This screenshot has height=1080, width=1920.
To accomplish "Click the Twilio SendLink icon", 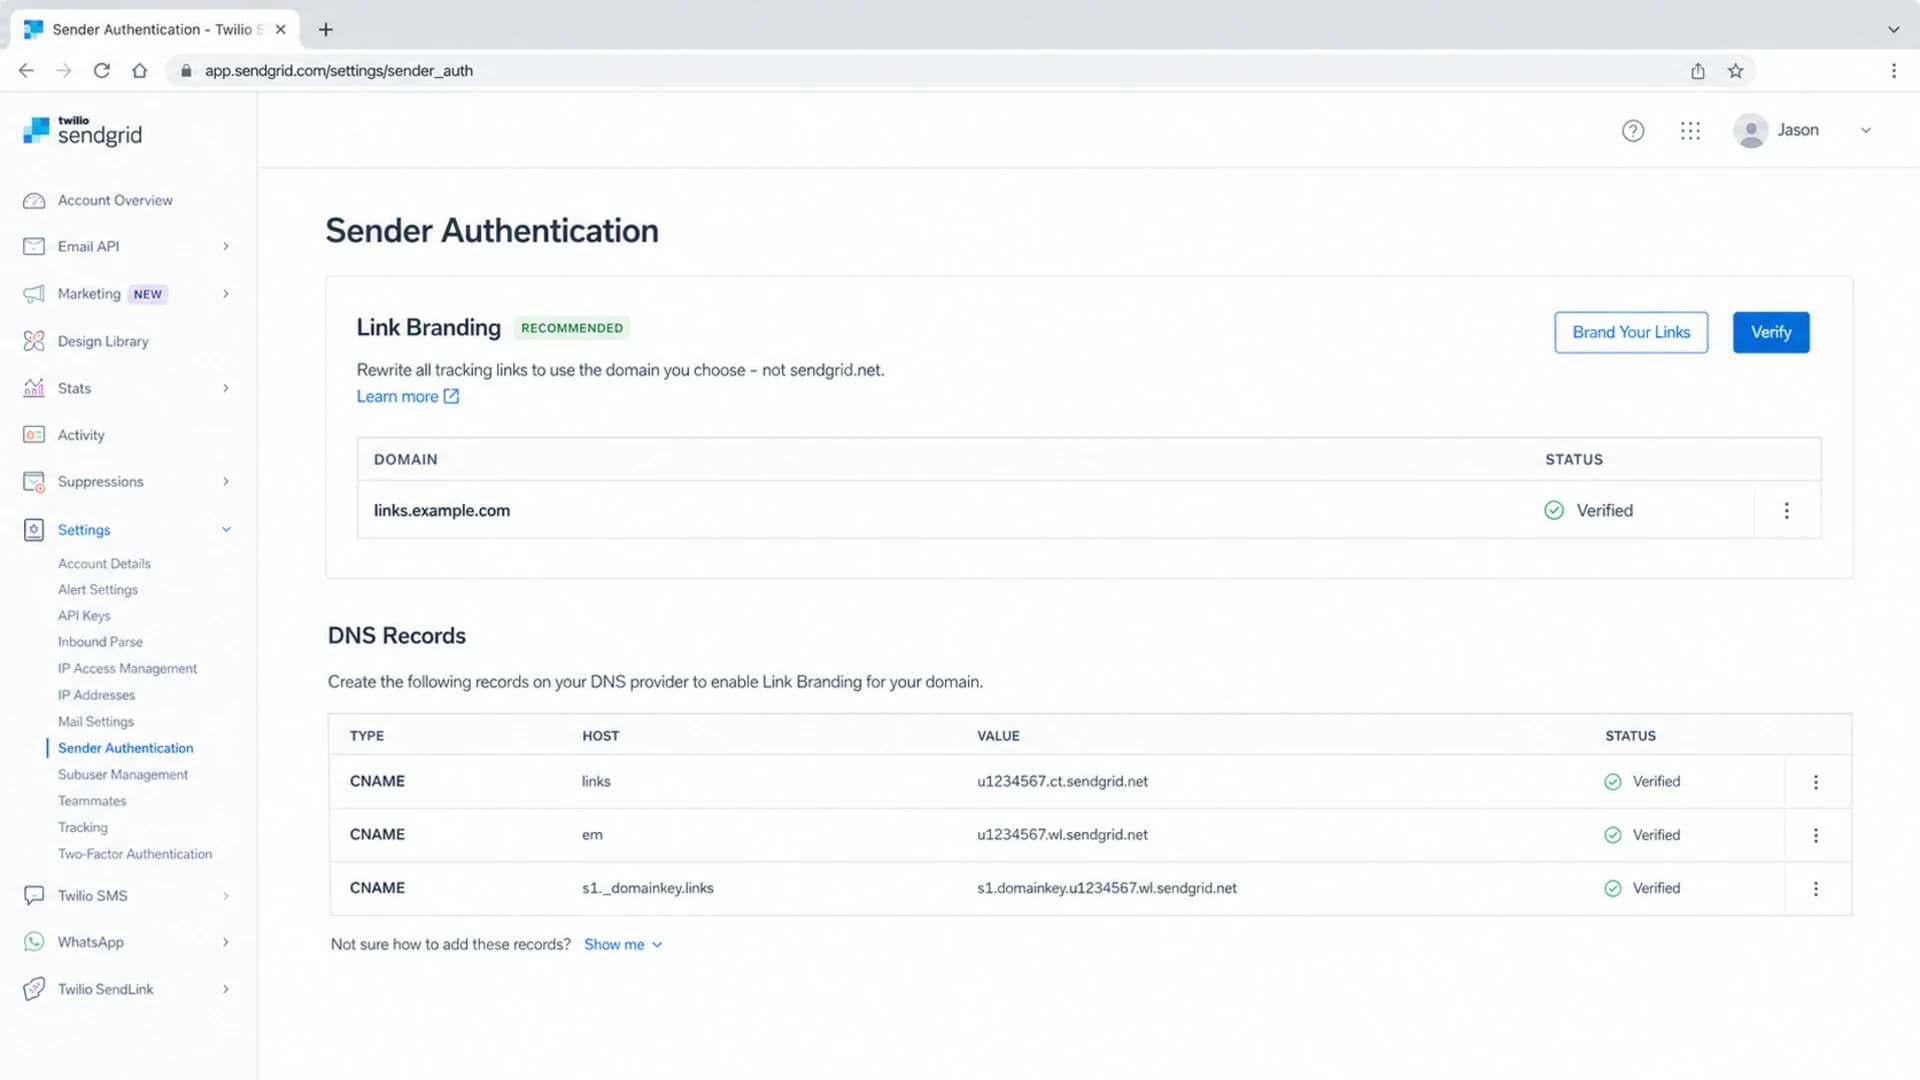I will pos(34,989).
